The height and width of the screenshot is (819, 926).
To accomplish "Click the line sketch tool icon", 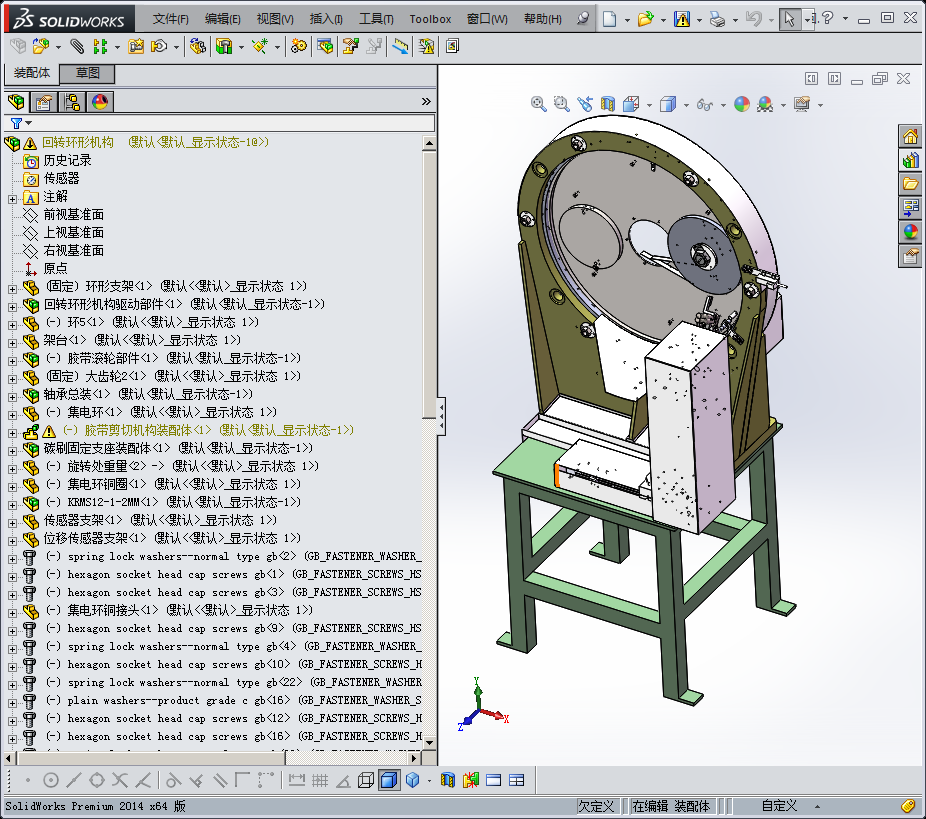I will click(x=74, y=780).
